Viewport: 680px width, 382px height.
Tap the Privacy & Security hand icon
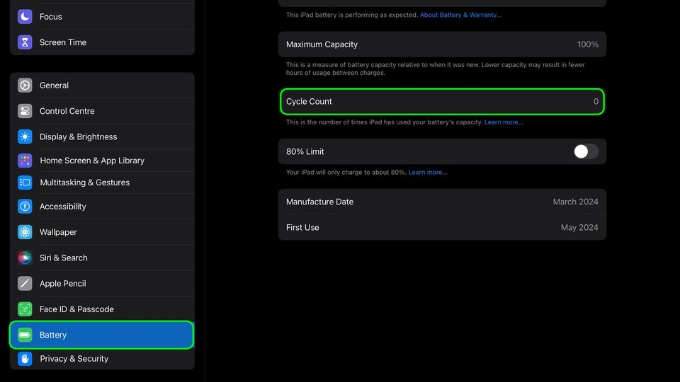point(25,359)
